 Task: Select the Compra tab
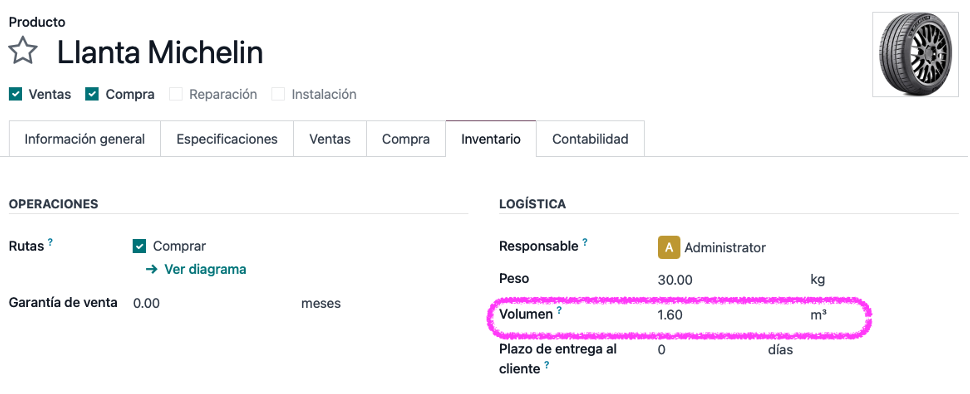(x=406, y=139)
